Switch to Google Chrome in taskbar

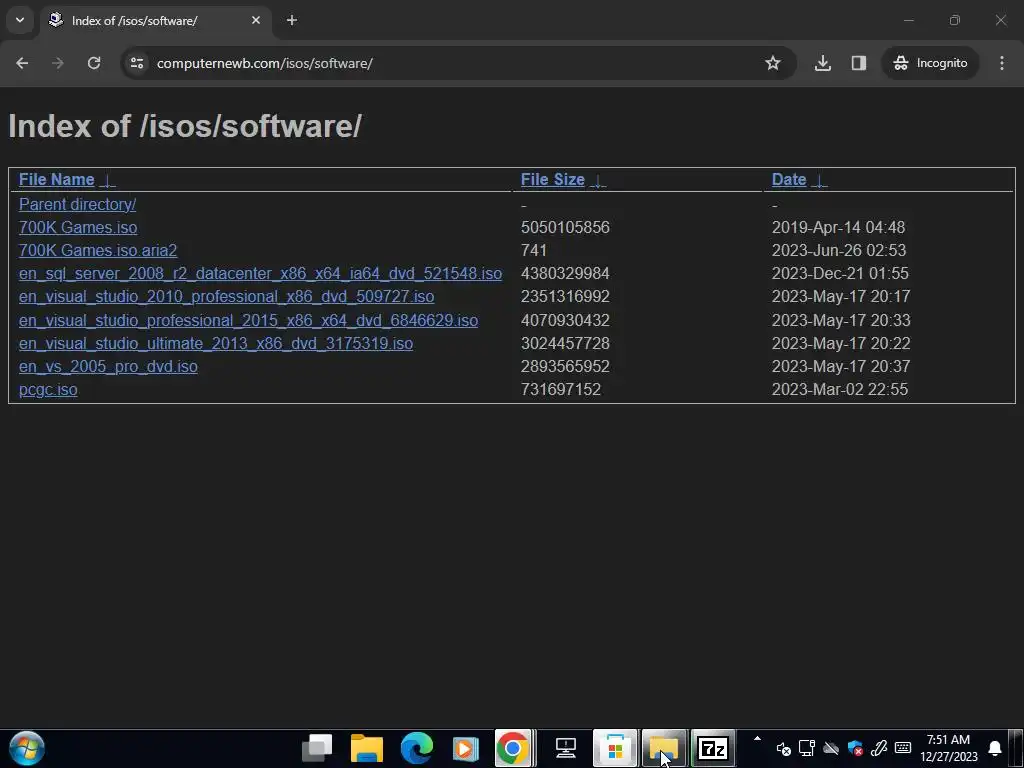point(515,748)
